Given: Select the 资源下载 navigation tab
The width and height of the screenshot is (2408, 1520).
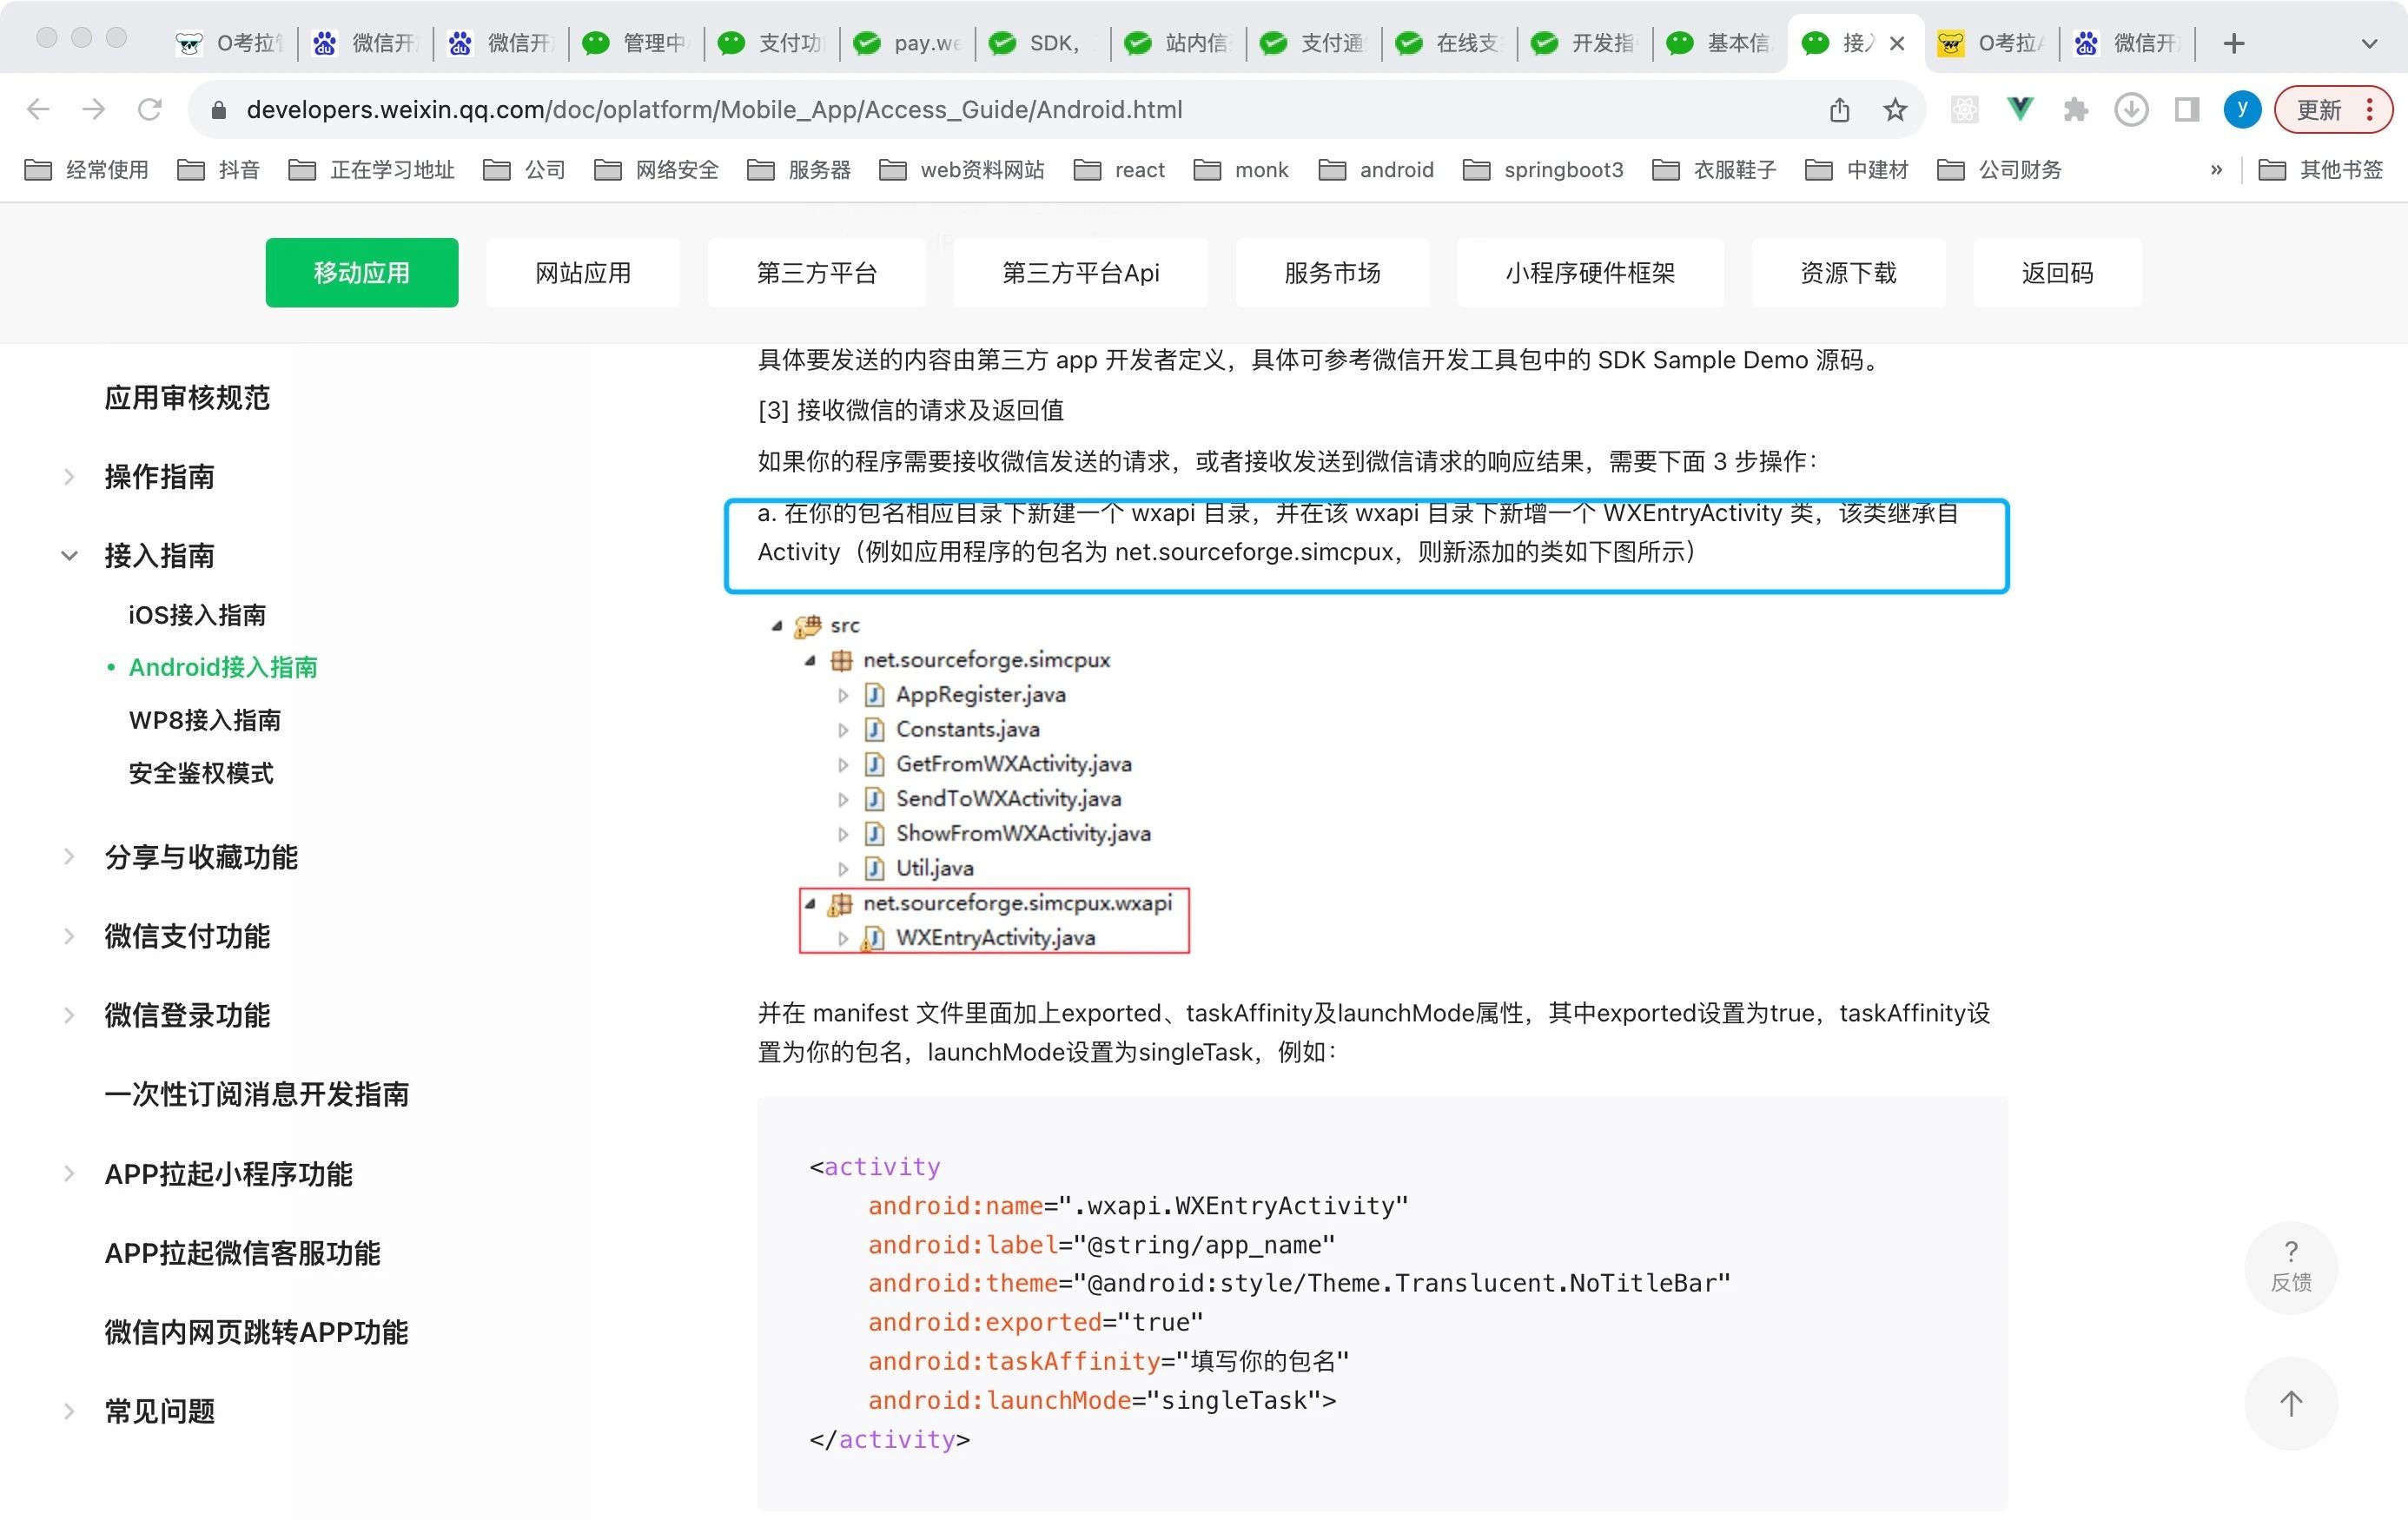Looking at the screenshot, I should (x=1848, y=272).
